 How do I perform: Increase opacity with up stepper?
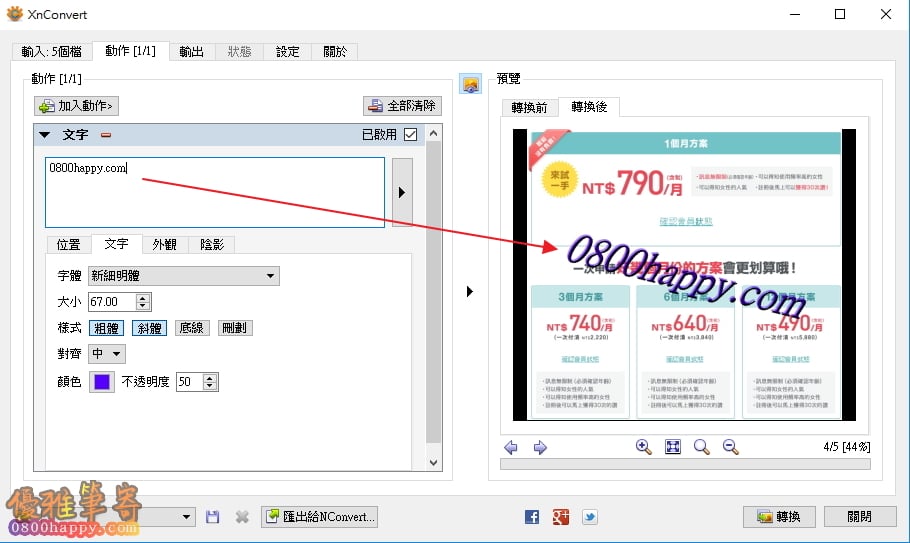210,378
